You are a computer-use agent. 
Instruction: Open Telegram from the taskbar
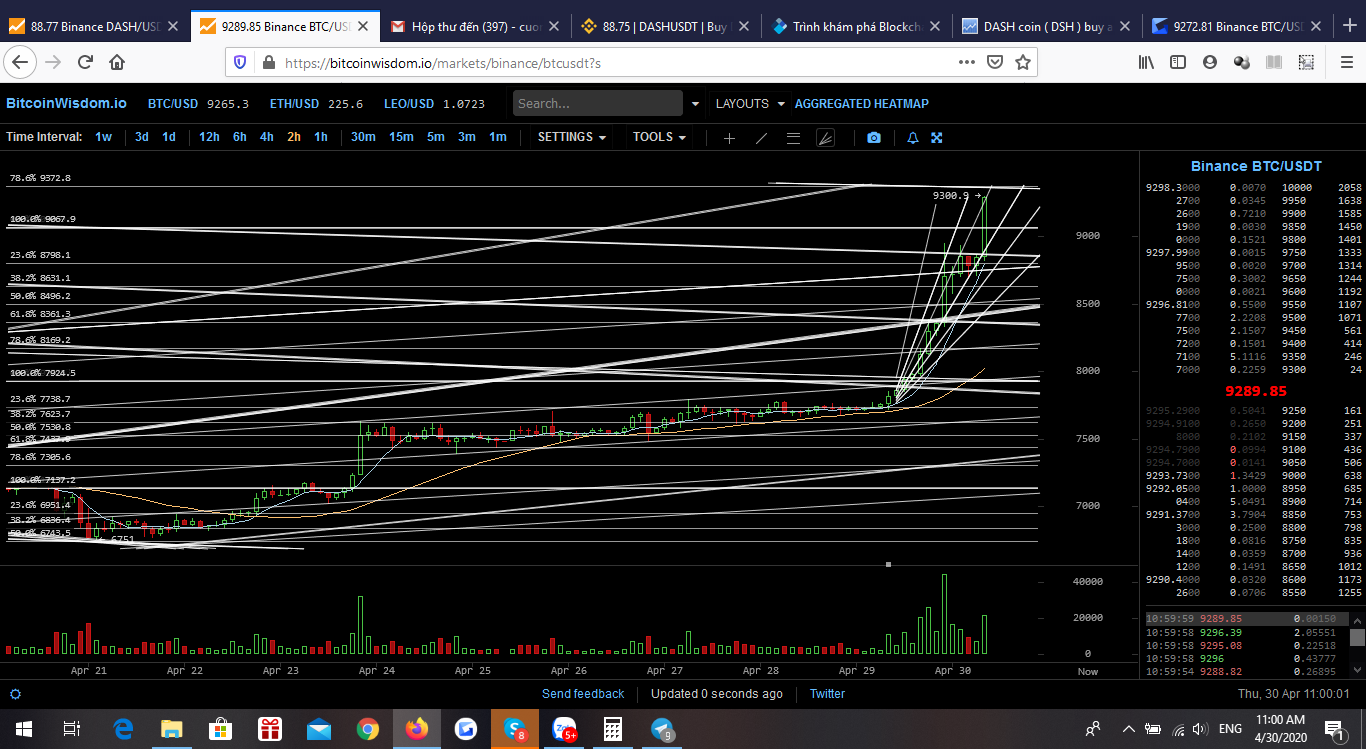coord(662,729)
